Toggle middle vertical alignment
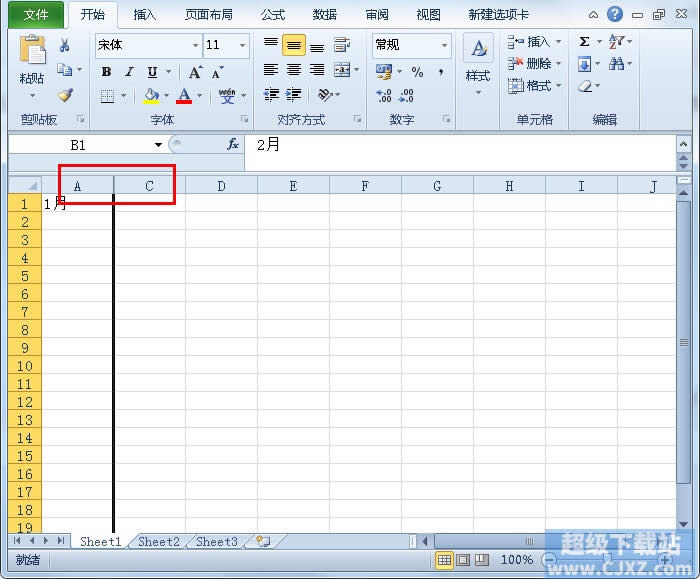This screenshot has height=579, width=700. point(294,45)
